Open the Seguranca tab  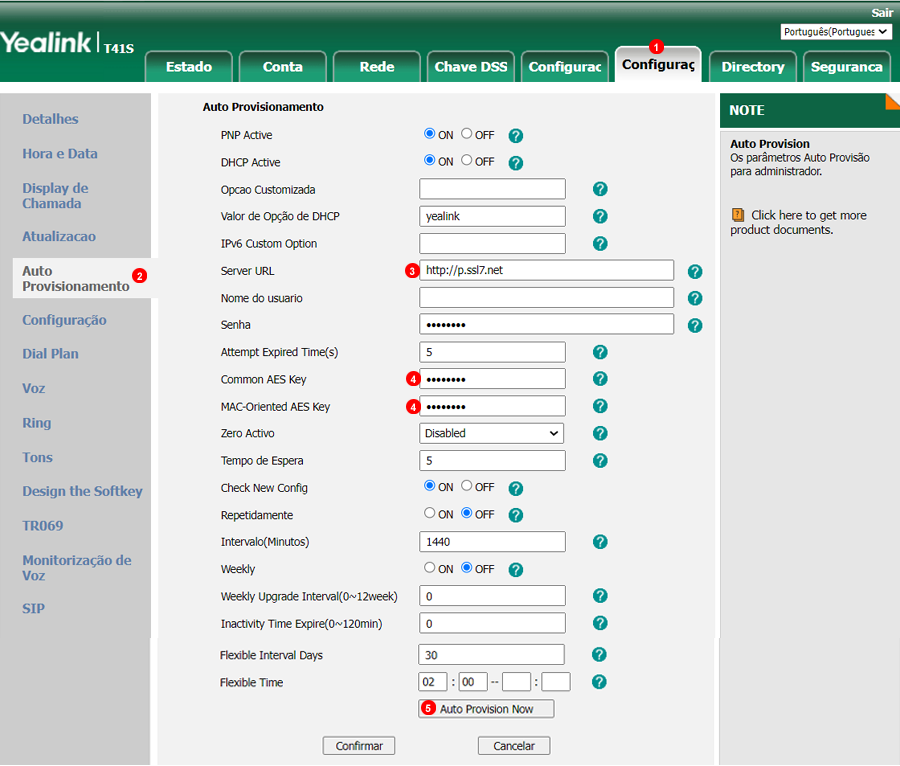tap(846, 67)
